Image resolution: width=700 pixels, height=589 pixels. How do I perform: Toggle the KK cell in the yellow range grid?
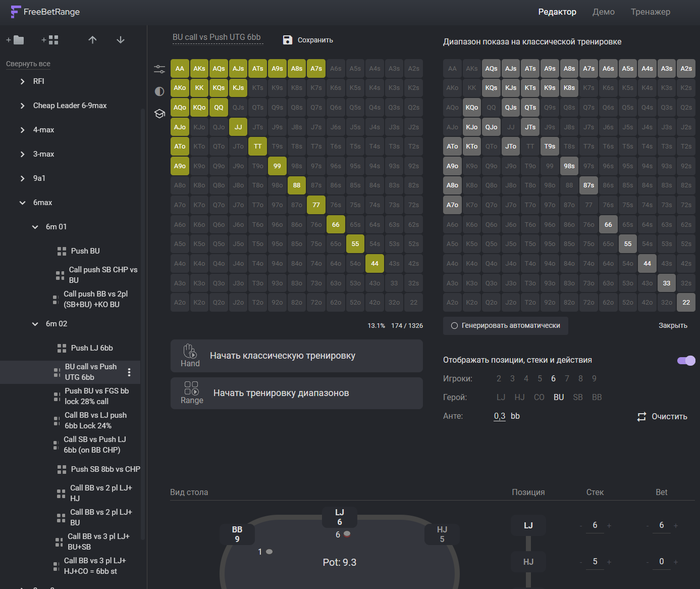[199, 88]
